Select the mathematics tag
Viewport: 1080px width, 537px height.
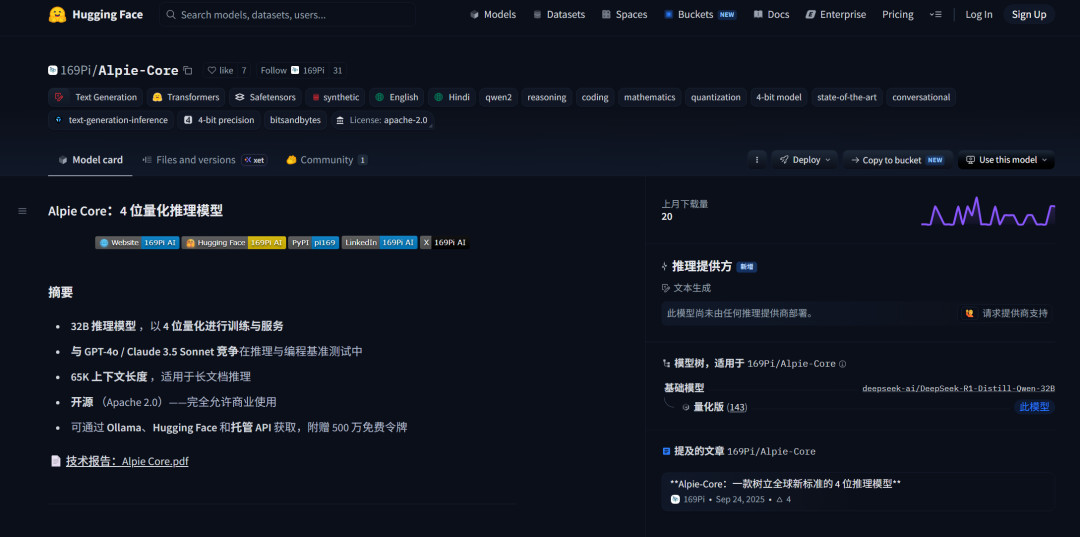[x=650, y=97]
